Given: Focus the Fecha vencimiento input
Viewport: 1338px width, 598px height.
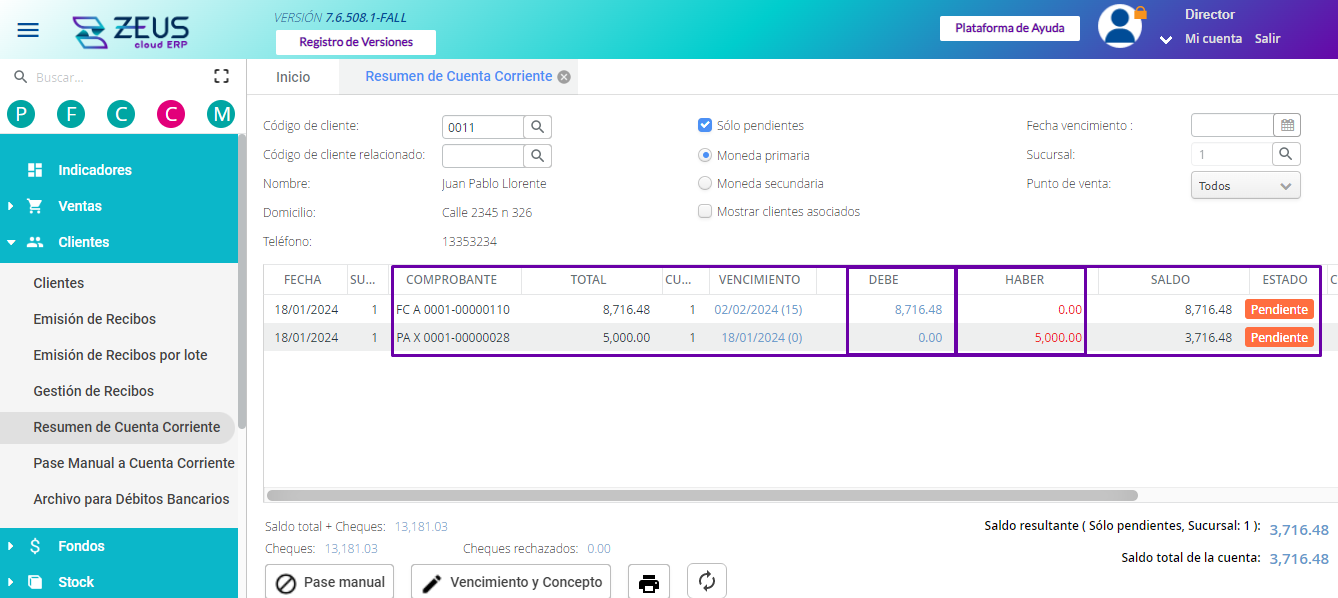Looking at the screenshot, I should pos(1232,125).
